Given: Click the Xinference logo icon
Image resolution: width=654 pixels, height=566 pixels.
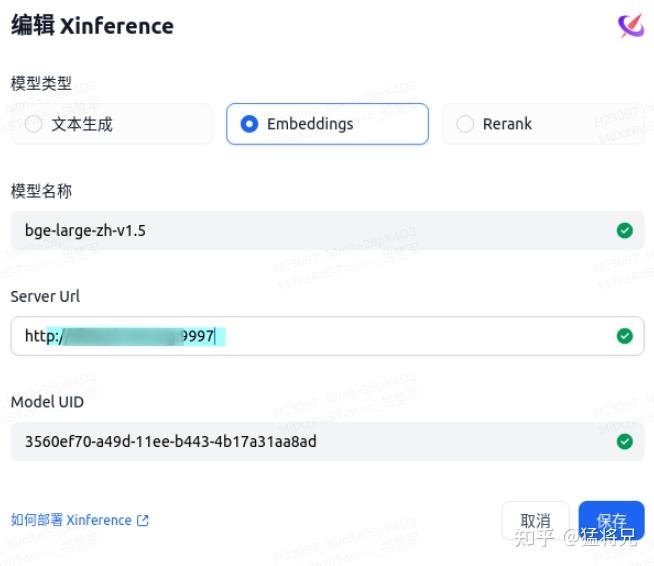Looking at the screenshot, I should 630,26.
